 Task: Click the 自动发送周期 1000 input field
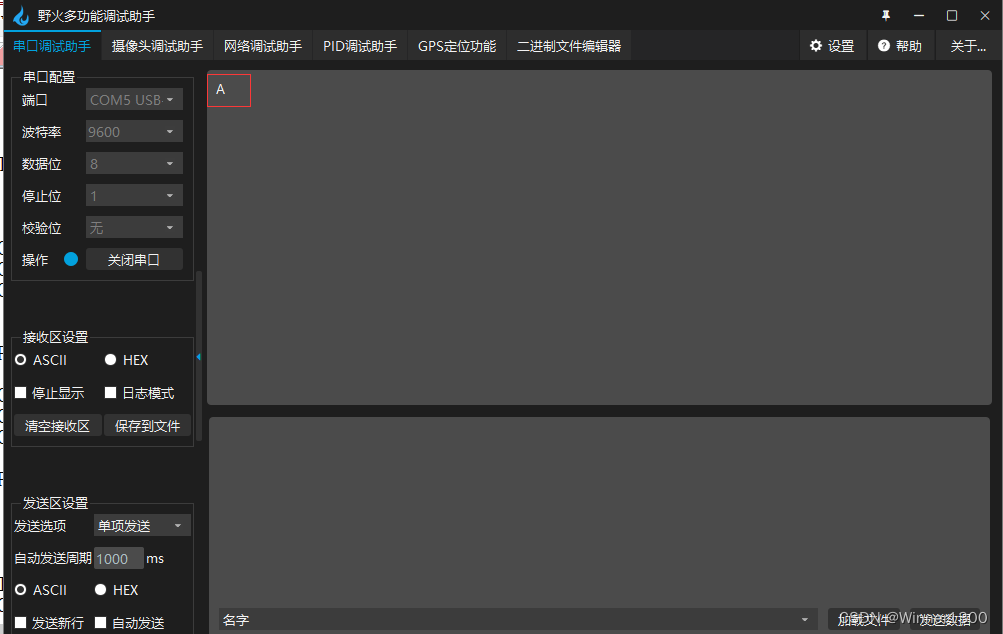[x=118, y=559]
